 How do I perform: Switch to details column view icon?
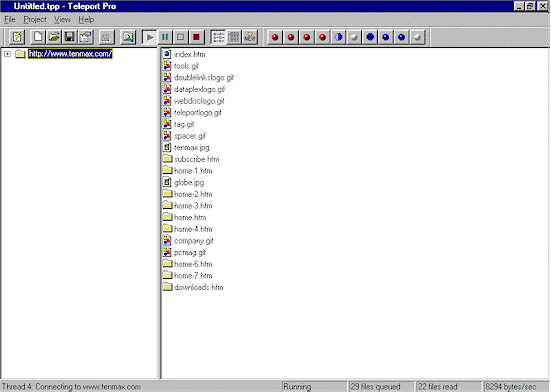tap(234, 37)
